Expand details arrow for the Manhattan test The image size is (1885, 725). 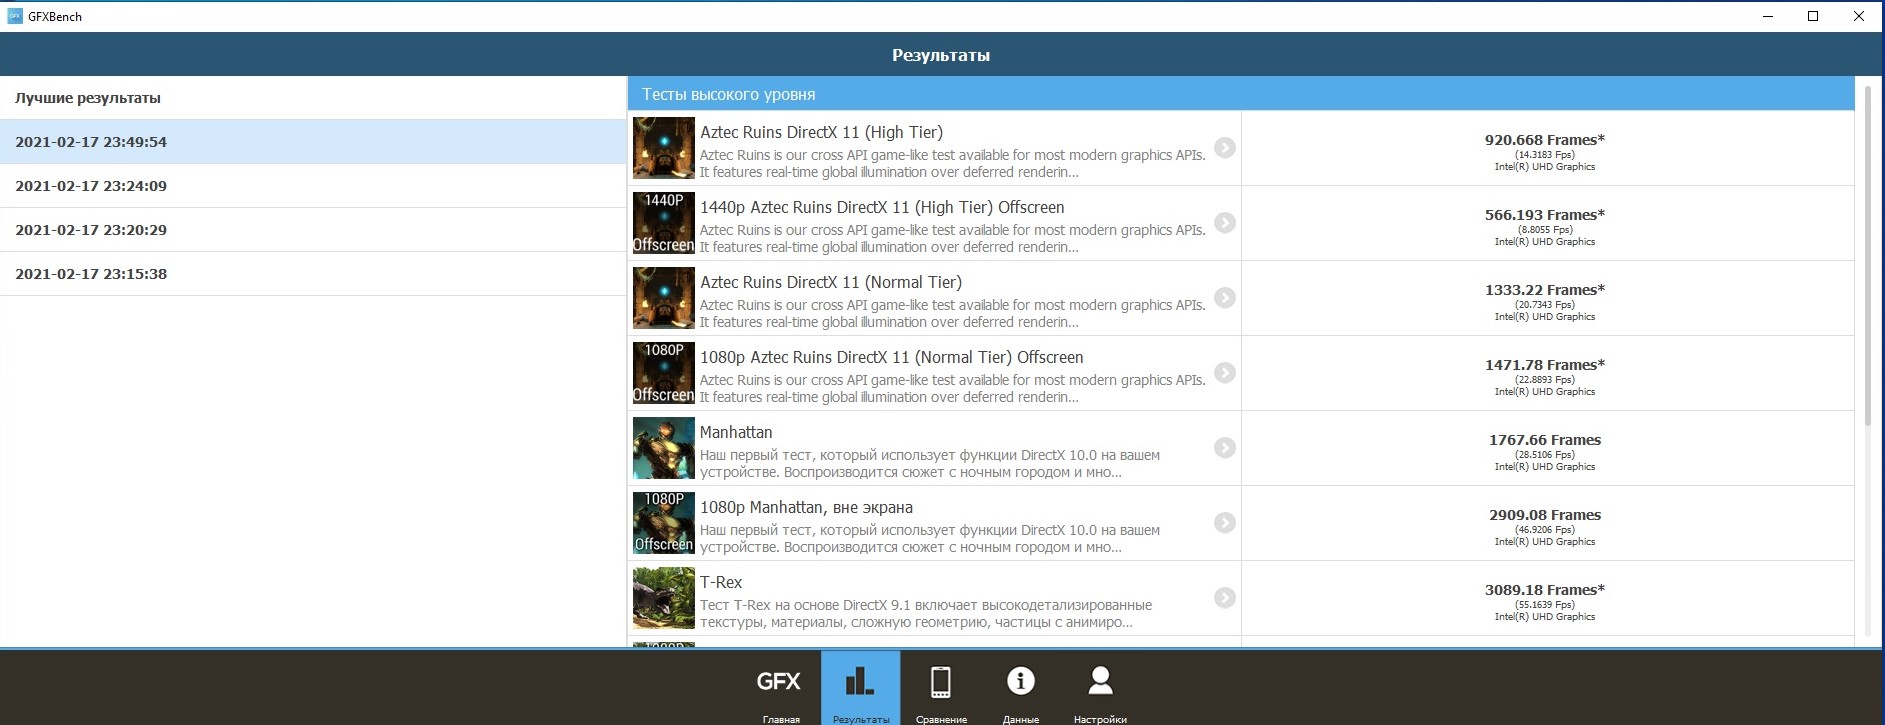click(x=1224, y=448)
